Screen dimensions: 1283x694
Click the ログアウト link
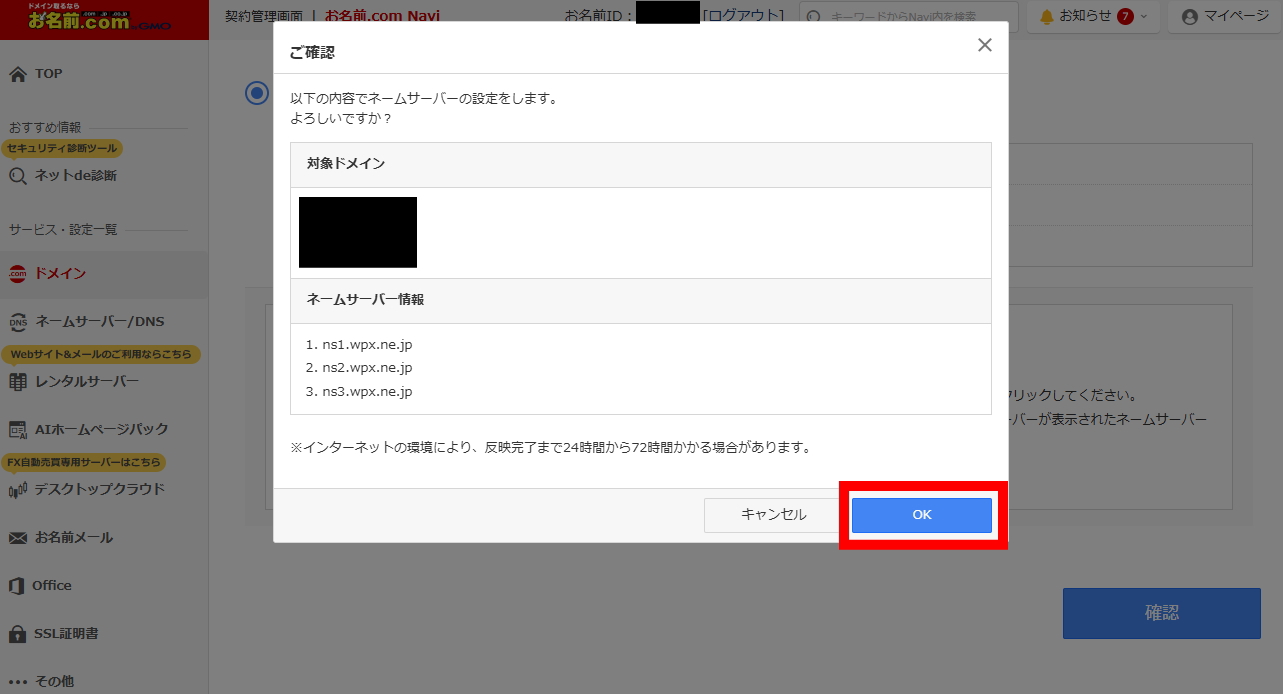[743, 16]
